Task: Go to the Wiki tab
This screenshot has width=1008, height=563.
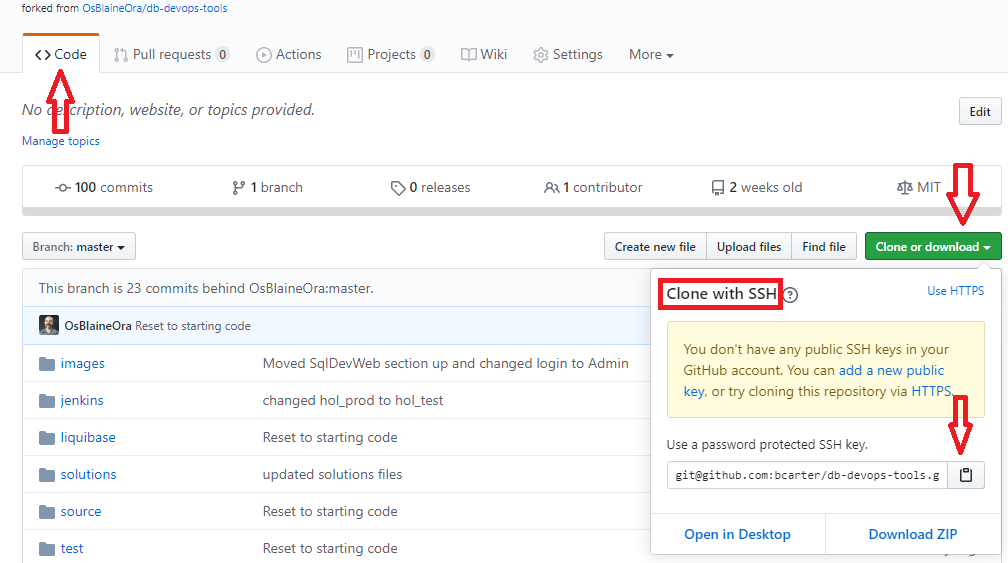Action: click(484, 55)
